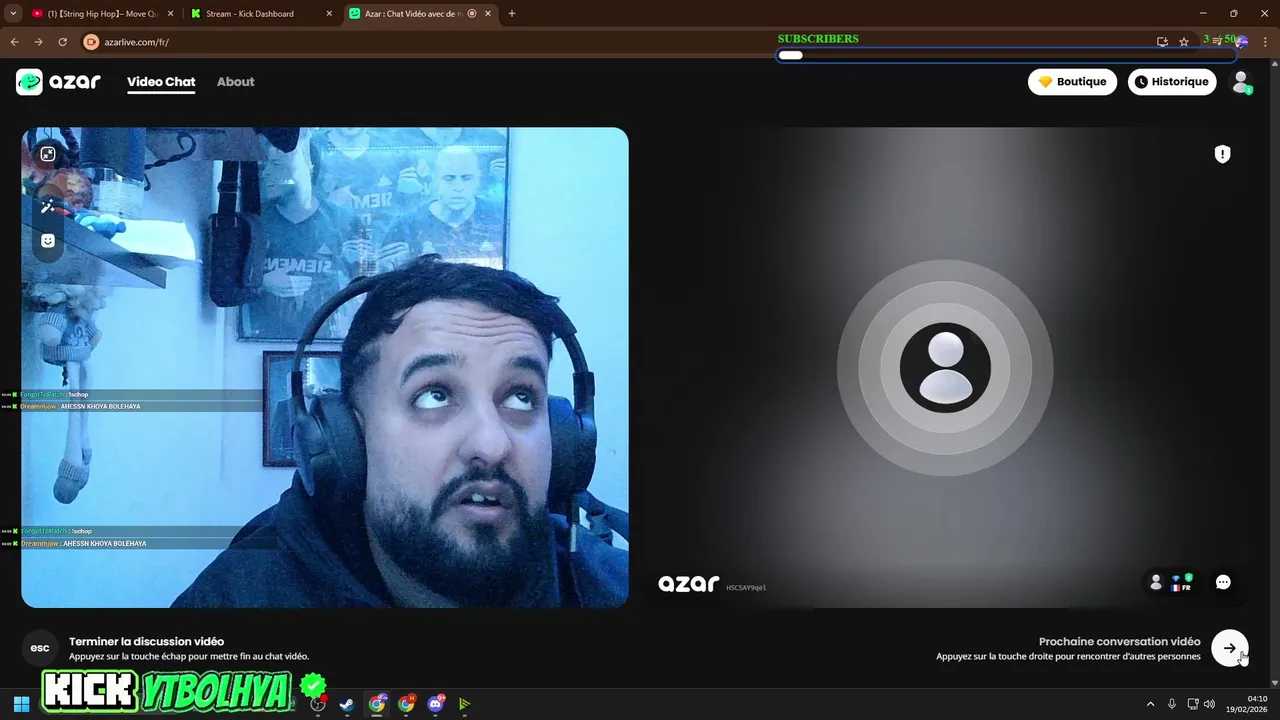
Task: Open a new browser tab
Action: 512,14
